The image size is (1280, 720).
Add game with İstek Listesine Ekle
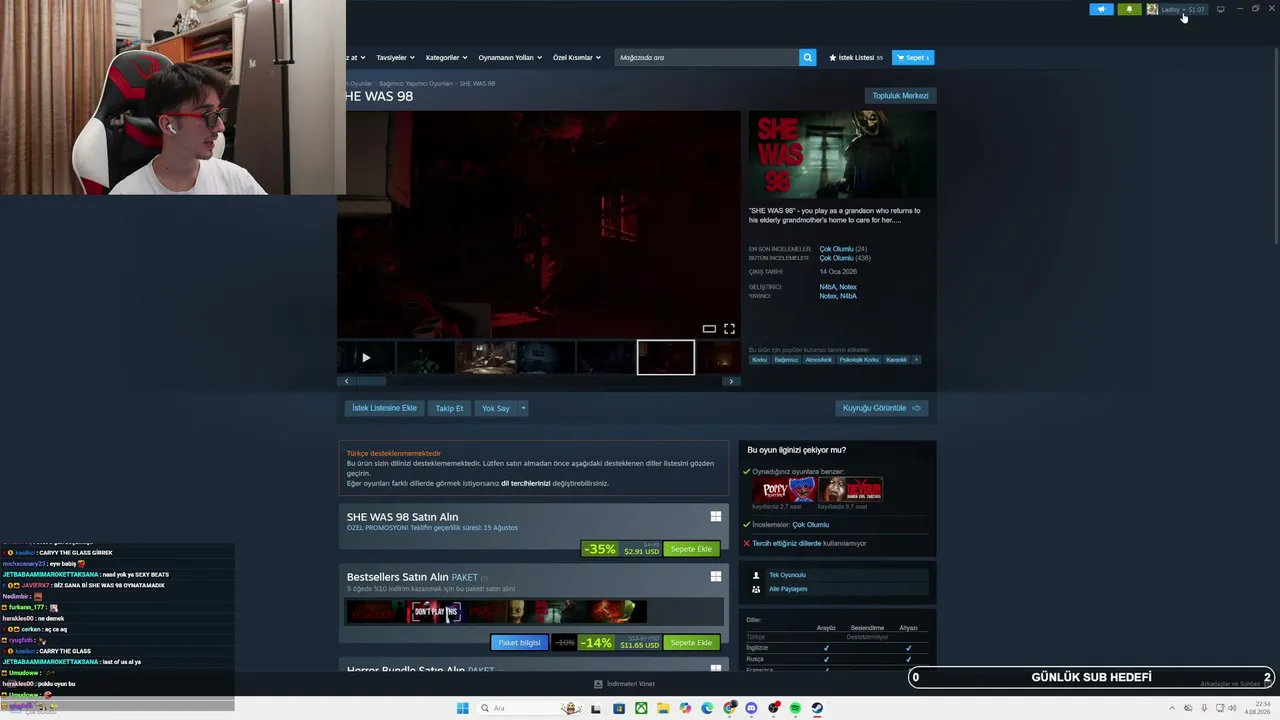[x=384, y=408]
